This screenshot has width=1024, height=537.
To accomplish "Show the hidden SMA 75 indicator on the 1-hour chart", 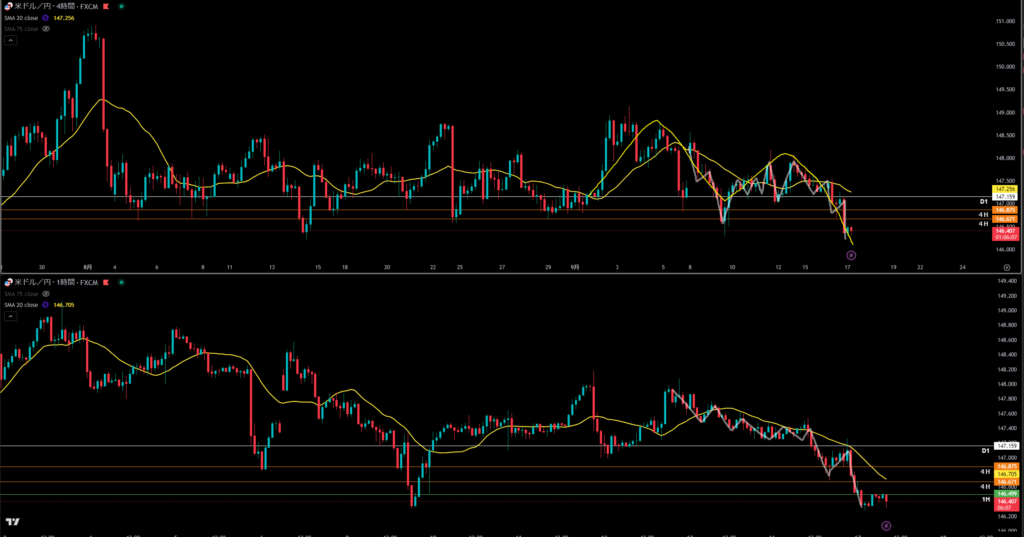I will pos(46,294).
